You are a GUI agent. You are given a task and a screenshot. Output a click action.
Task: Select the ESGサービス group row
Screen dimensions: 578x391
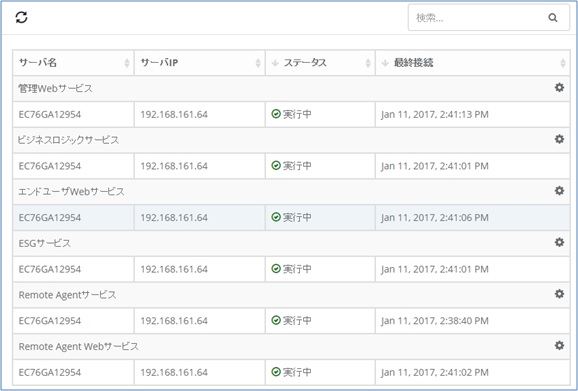[x=291, y=243]
